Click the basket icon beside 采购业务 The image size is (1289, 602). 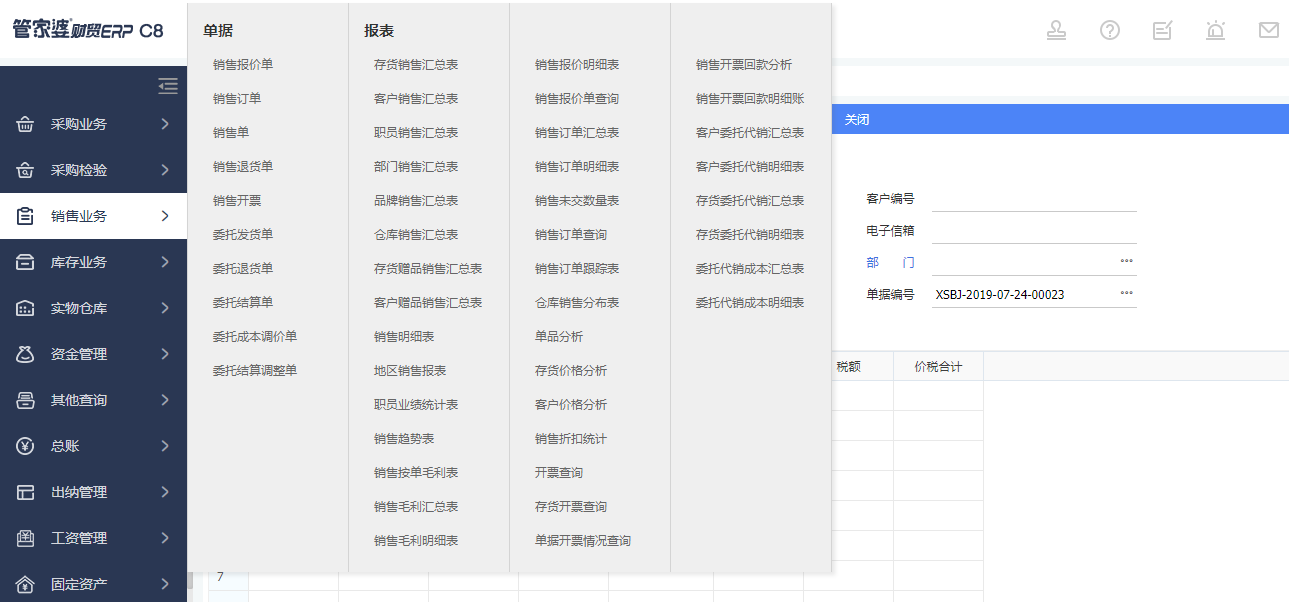tap(26, 125)
